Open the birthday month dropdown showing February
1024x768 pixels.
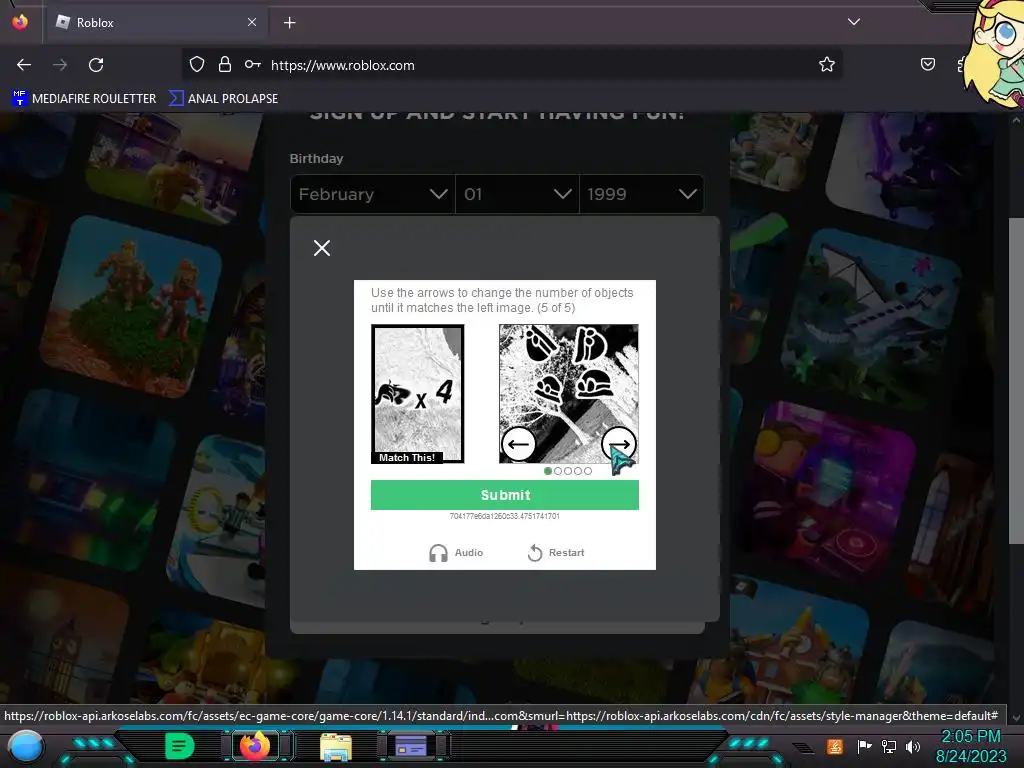click(x=373, y=194)
